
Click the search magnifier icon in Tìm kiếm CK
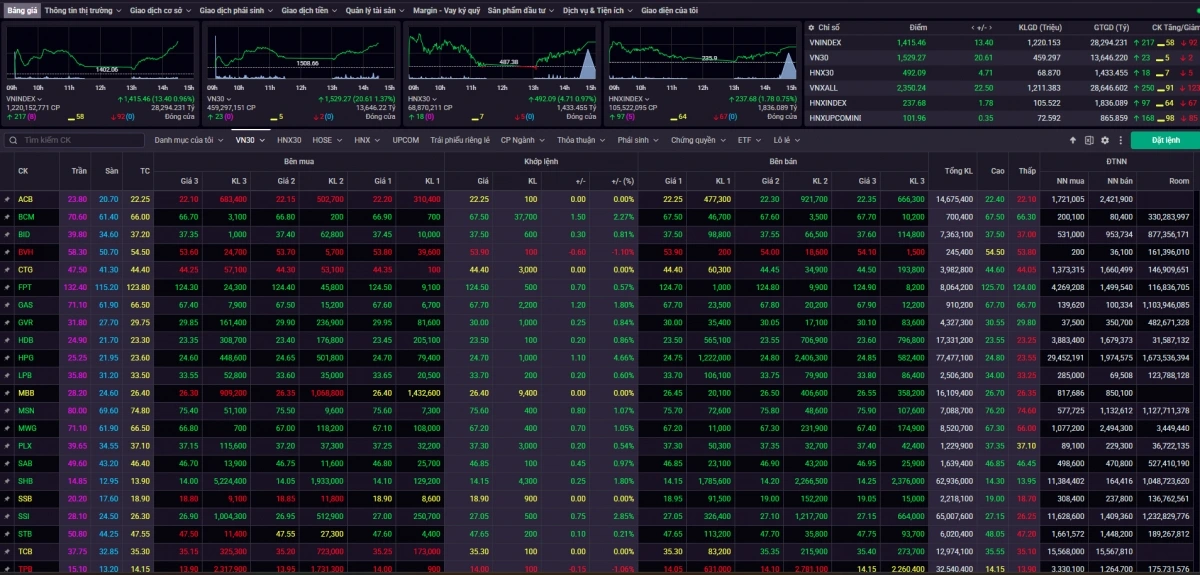click(x=14, y=140)
